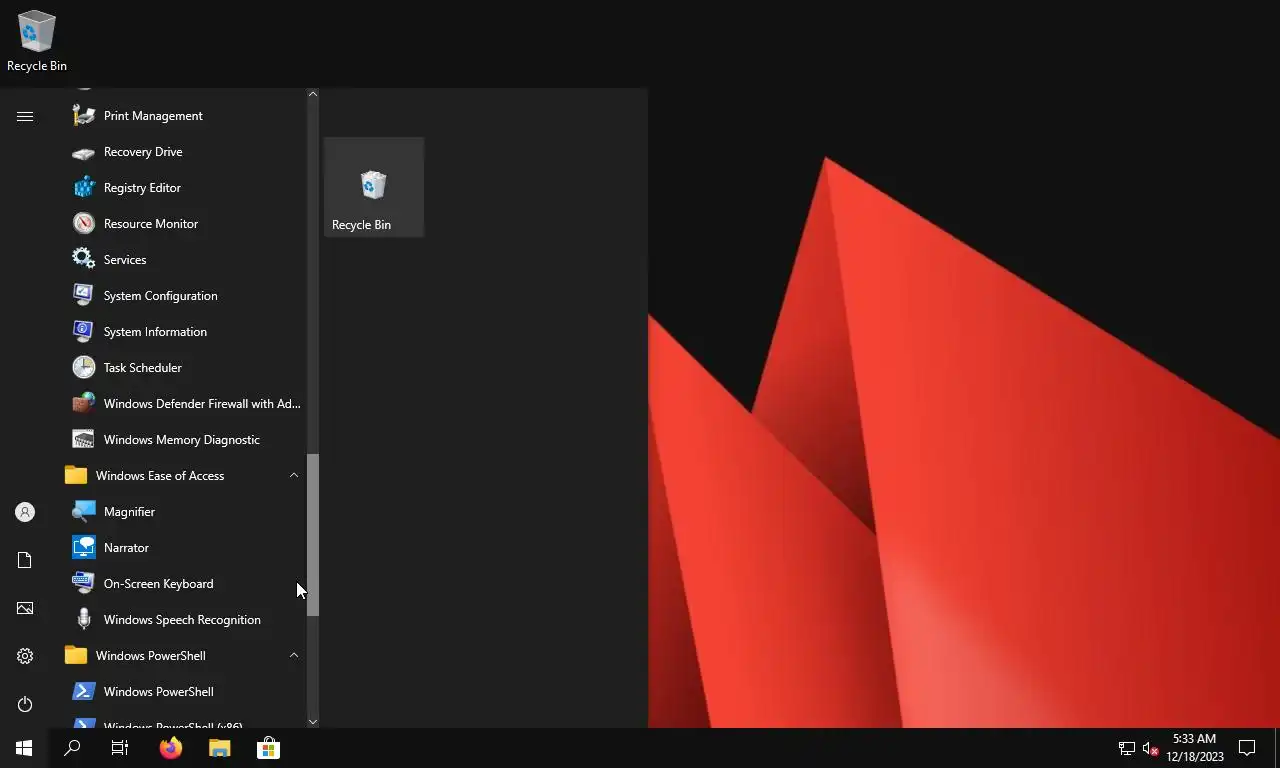Open Settings gear in the Start sidebar

tap(25, 656)
